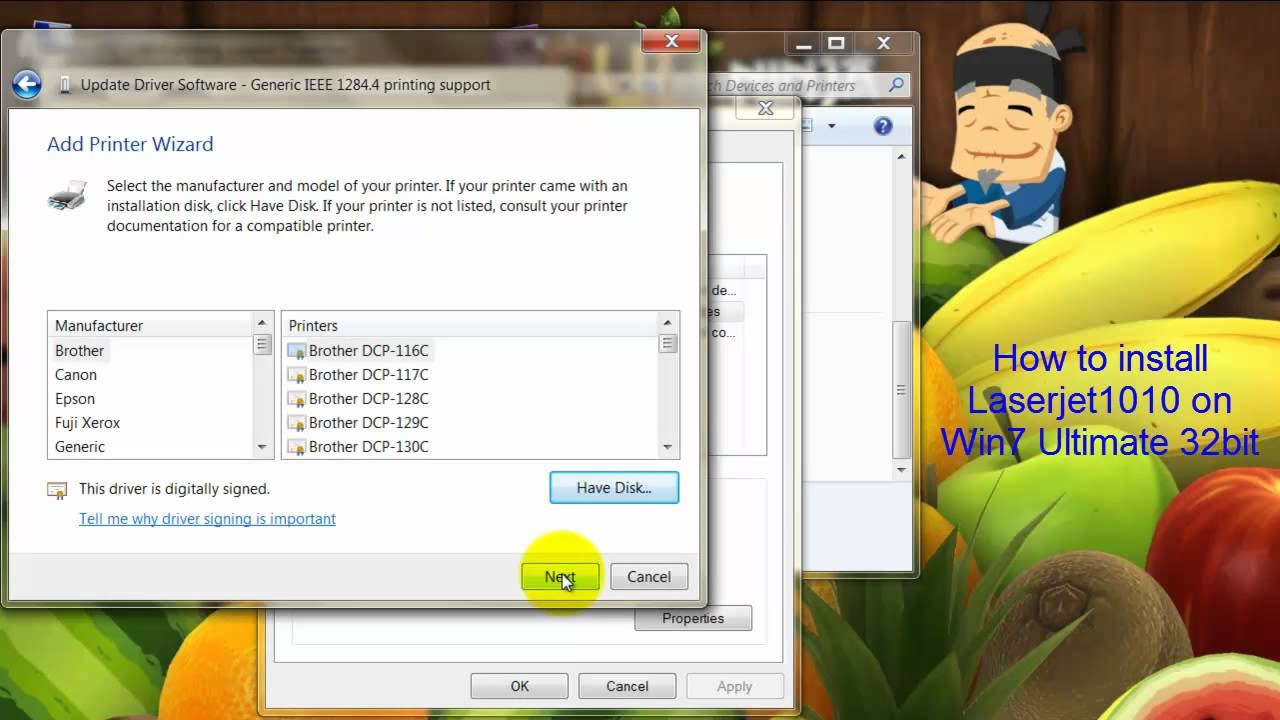
Task: Open 'Tell me why driver signing is important'
Action: (x=207, y=519)
